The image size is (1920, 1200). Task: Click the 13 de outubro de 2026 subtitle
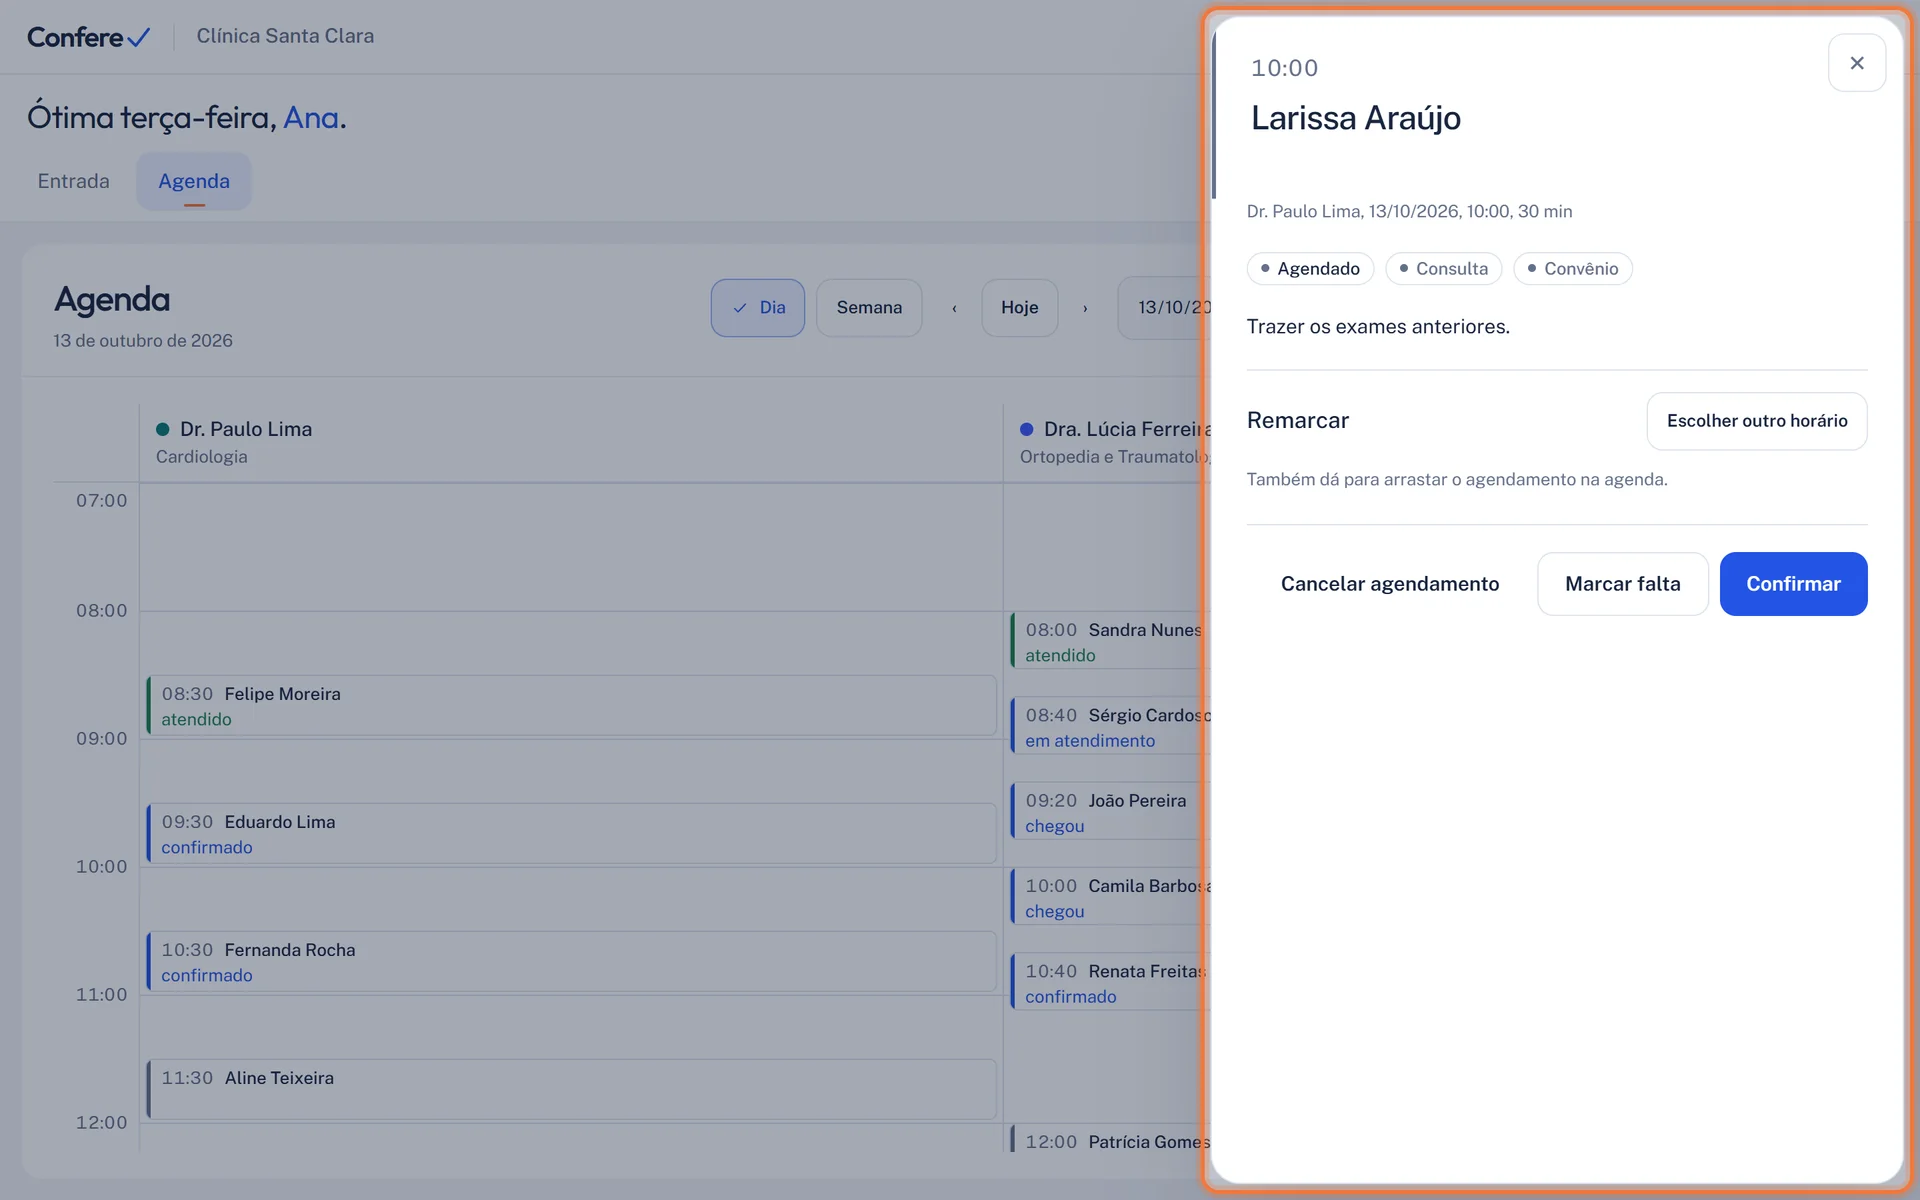(x=143, y=341)
